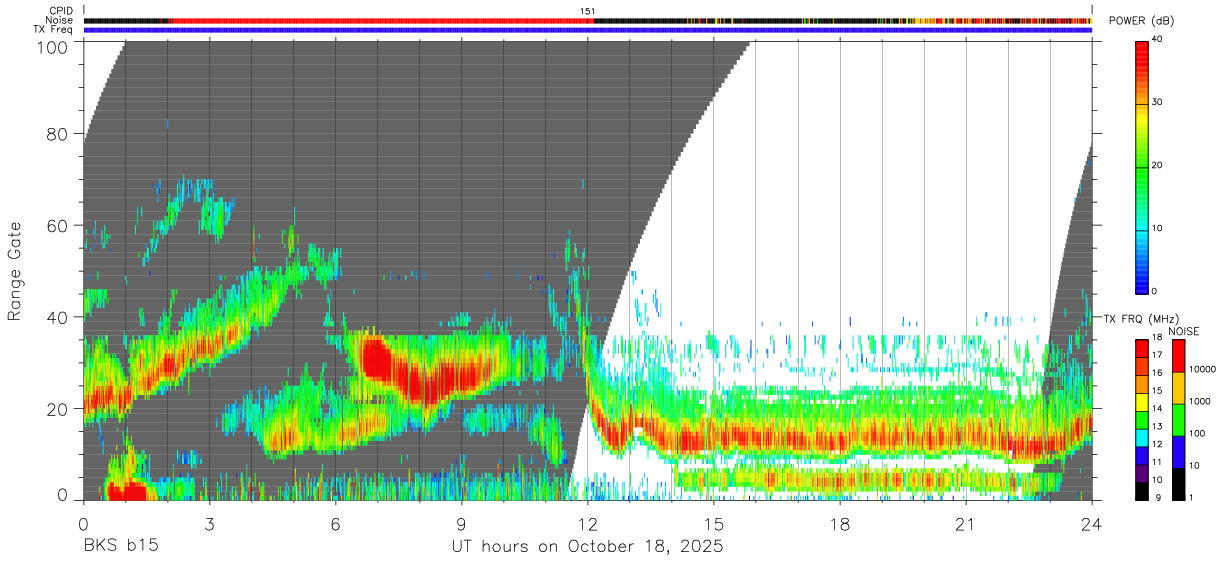1228x567 pixels.
Task: Click the UT hours on October 18, 2025 title
Action: coord(587,547)
